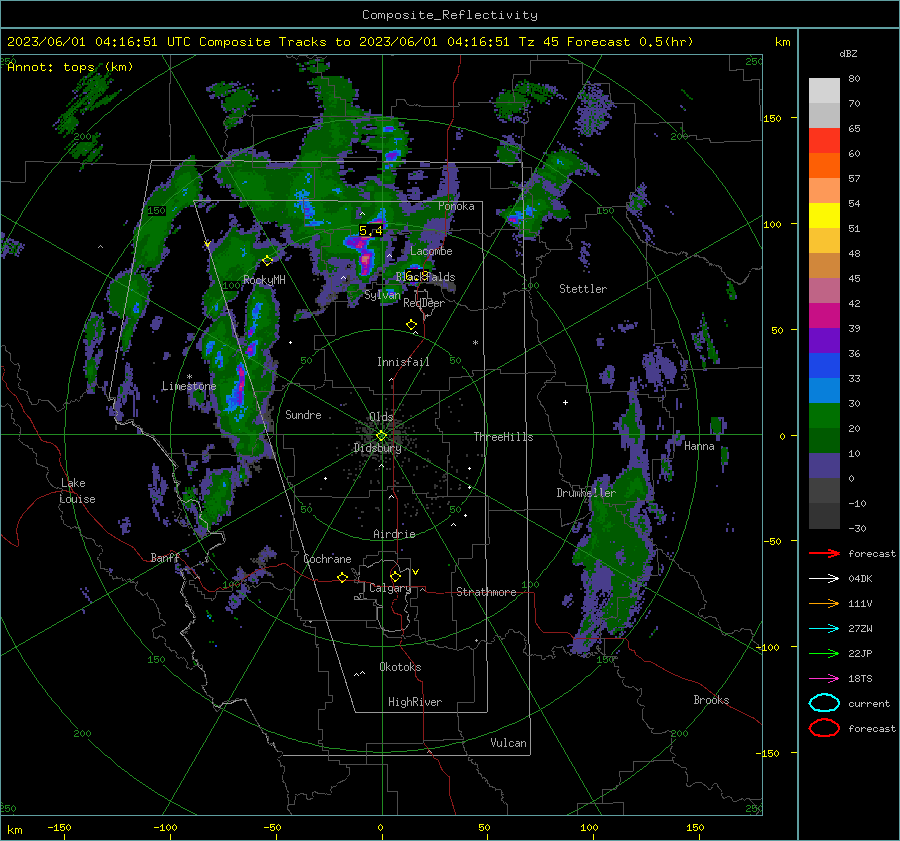Click the yellow diamond marker at radar center
Image resolution: width=900 pixels, height=841 pixels.
381,436
